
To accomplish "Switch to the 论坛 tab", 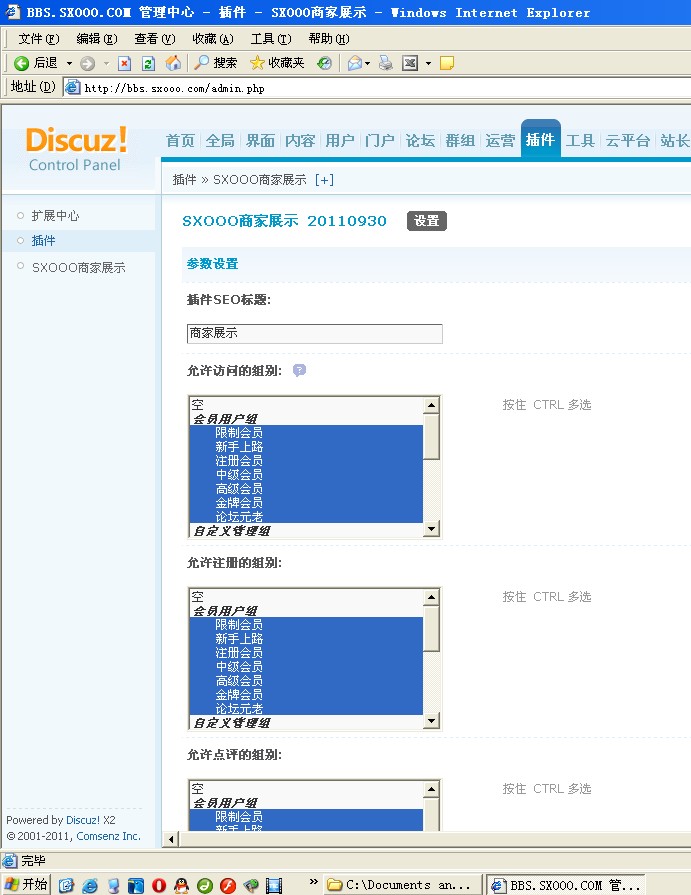I will tap(420, 140).
